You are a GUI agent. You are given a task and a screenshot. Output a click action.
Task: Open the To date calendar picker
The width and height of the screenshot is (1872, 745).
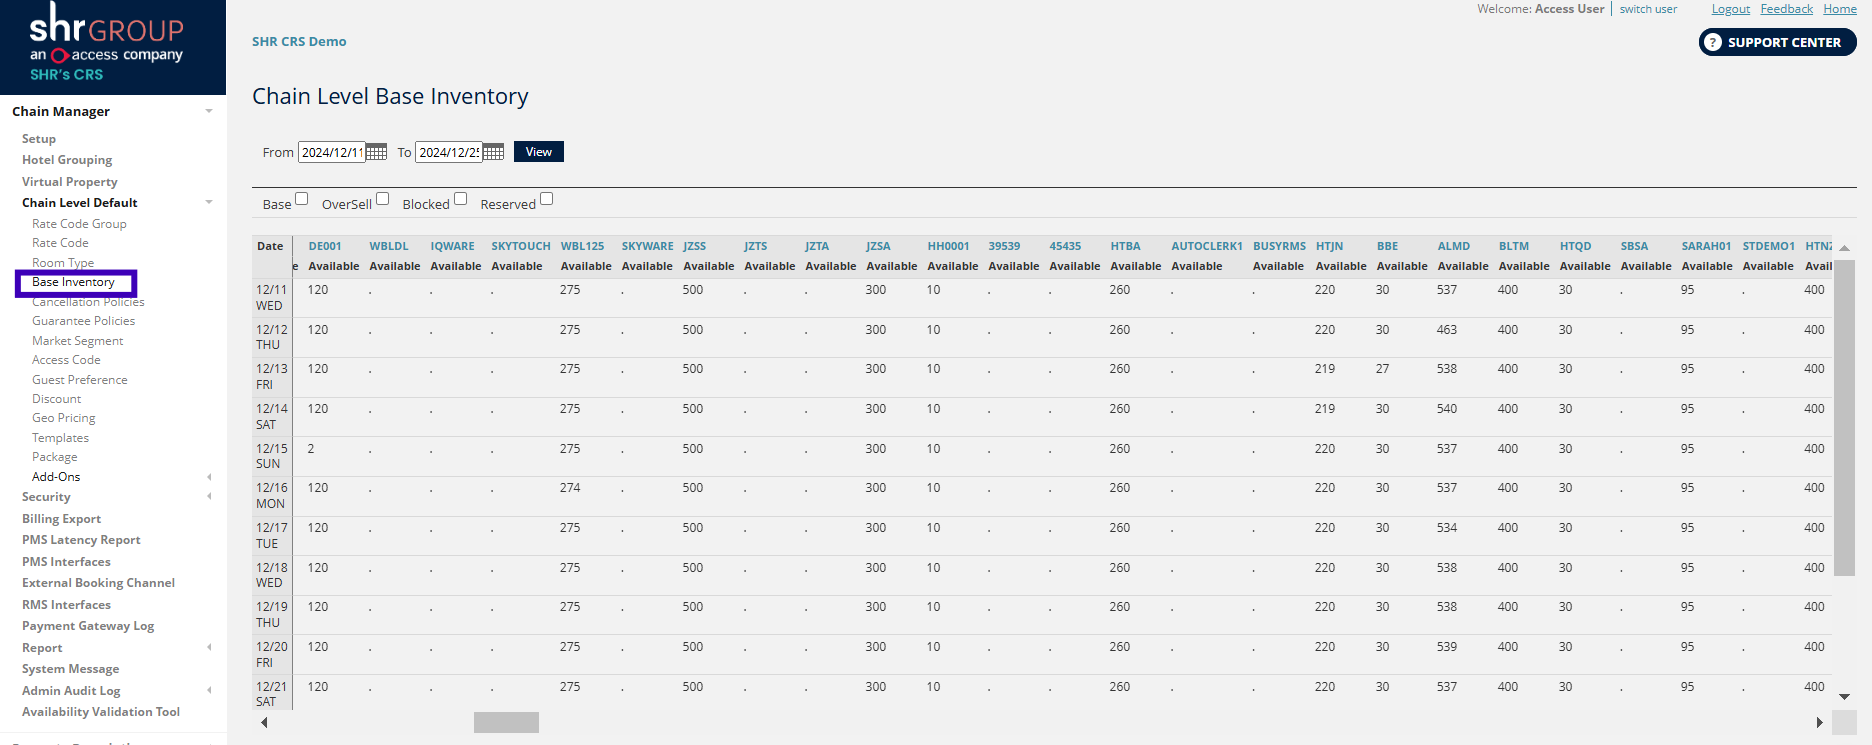(x=493, y=152)
